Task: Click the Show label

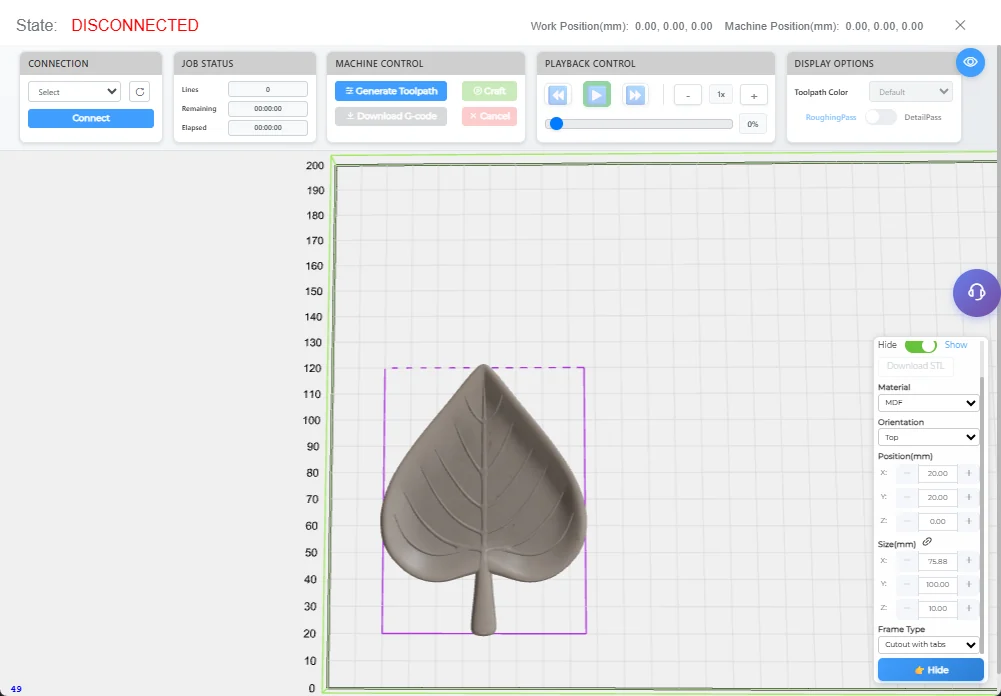Action: (x=956, y=345)
